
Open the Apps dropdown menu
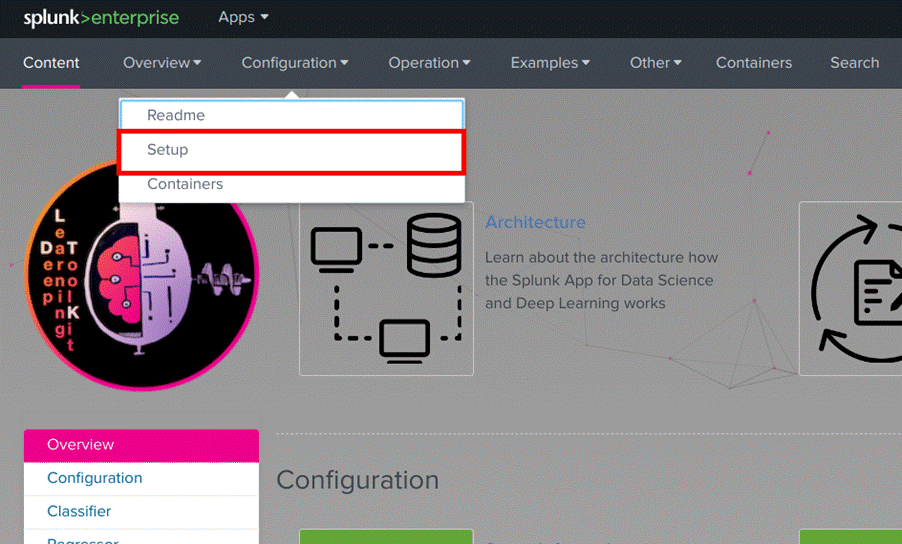click(243, 17)
